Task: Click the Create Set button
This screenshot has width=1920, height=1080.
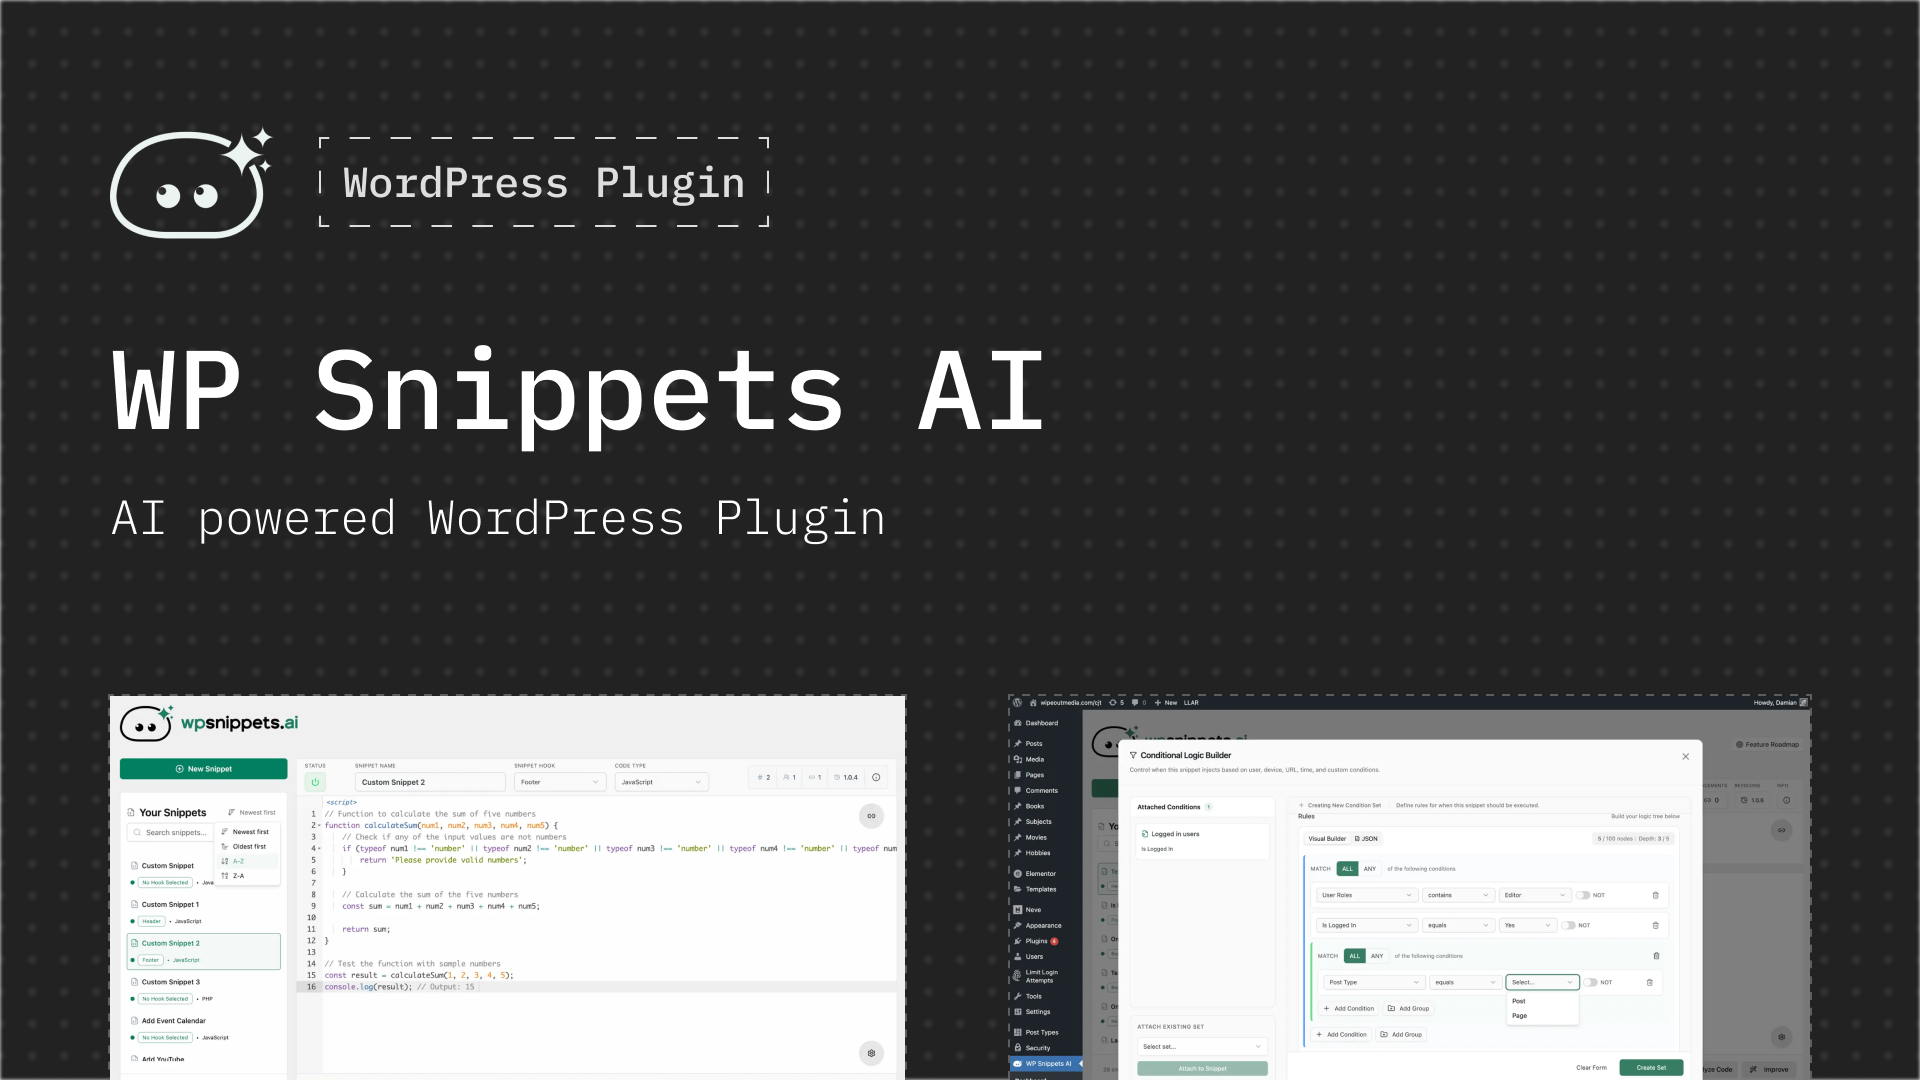Action: [1651, 1067]
